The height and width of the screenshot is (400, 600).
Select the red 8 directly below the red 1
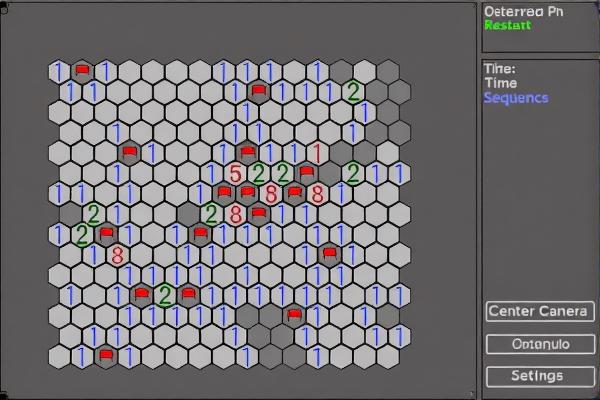tap(317, 194)
